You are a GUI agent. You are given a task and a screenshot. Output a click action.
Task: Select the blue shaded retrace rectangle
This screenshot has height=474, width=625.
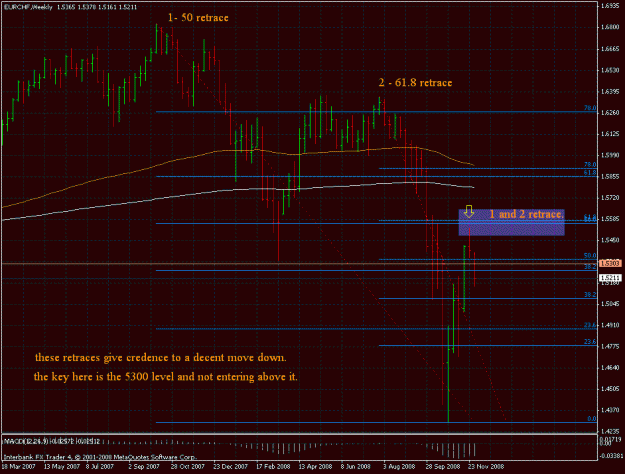click(511, 222)
